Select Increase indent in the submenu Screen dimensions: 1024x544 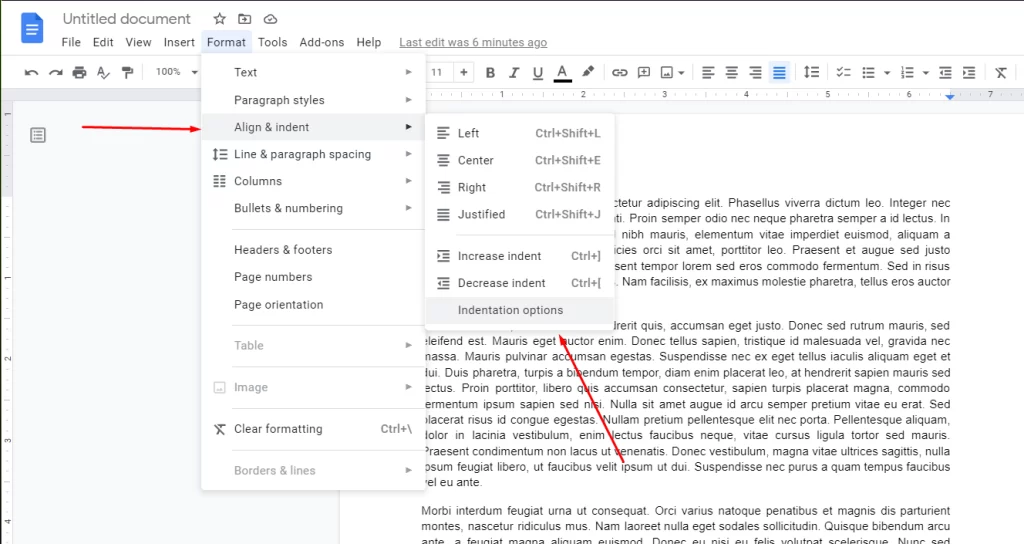point(520,256)
